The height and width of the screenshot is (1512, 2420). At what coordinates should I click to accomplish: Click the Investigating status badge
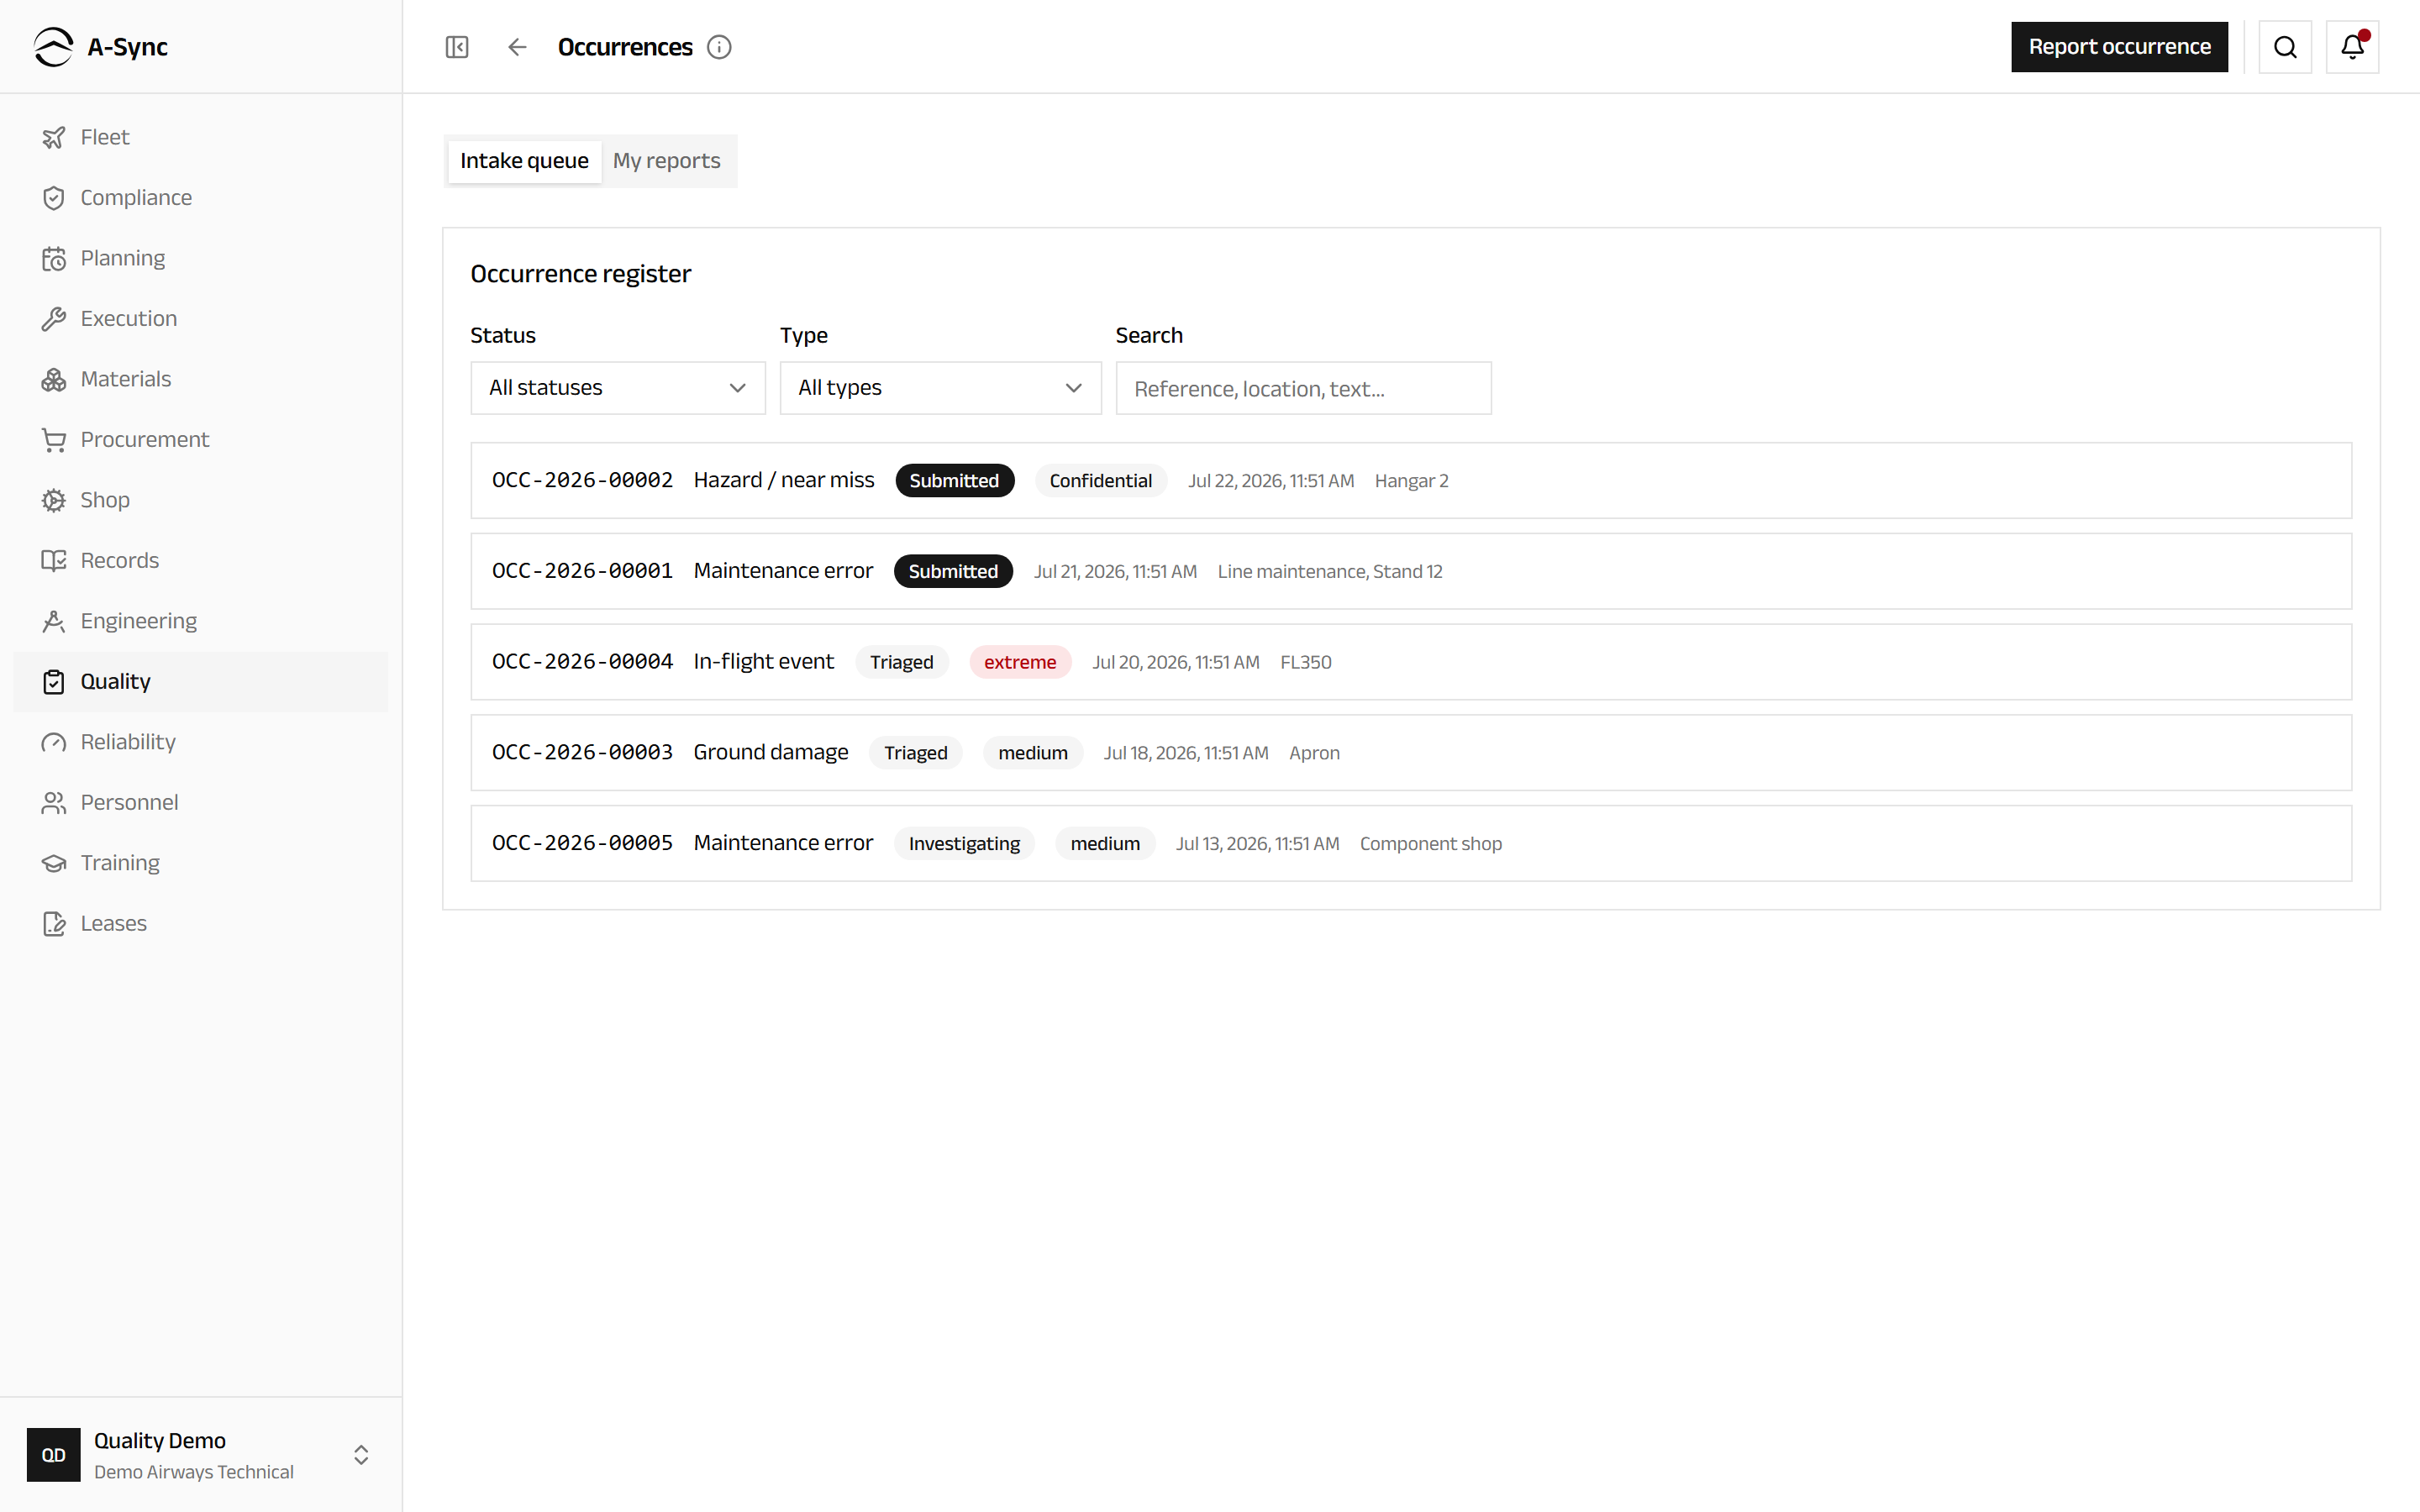[x=964, y=844]
